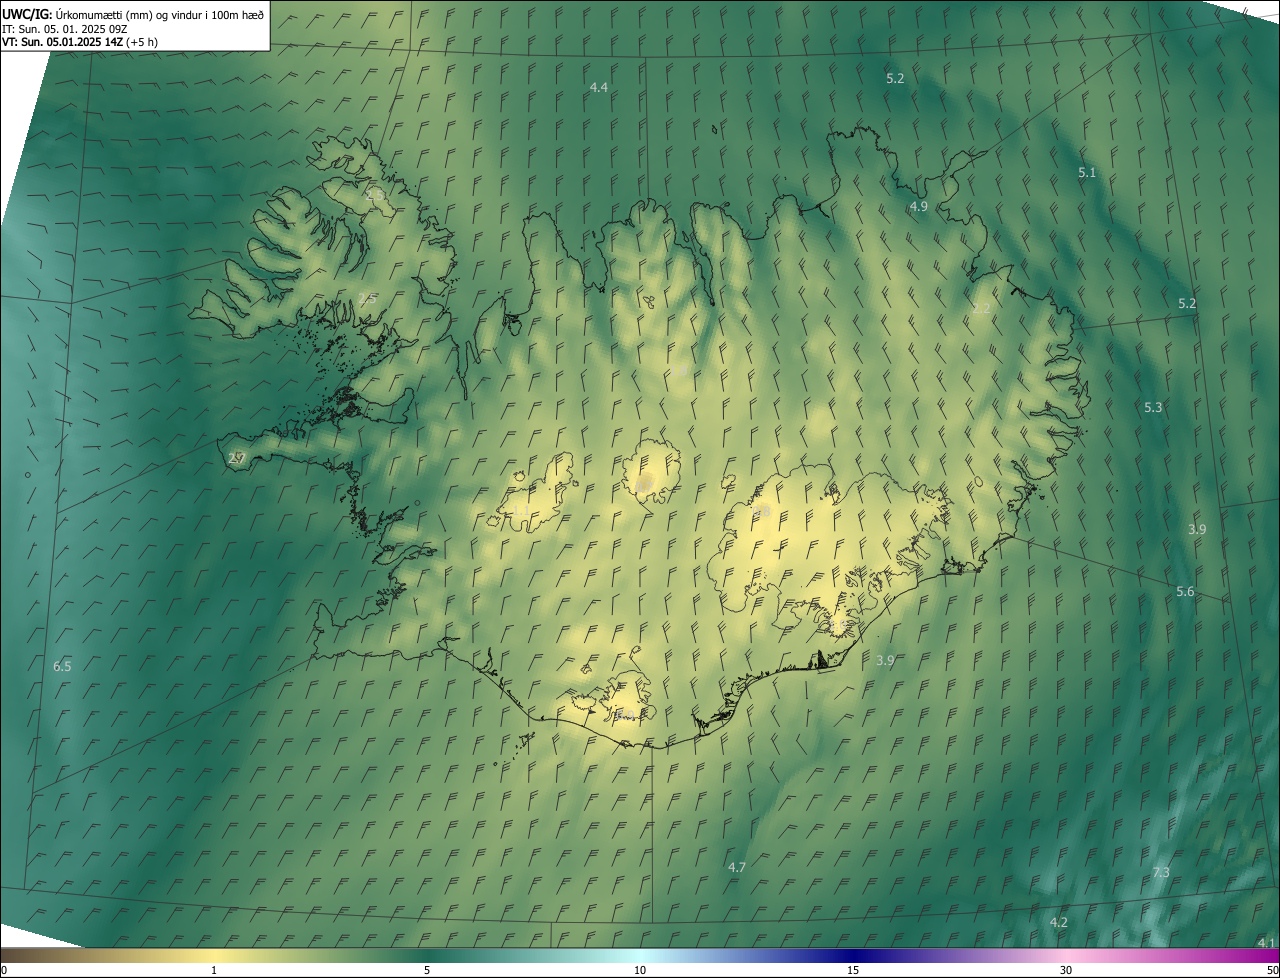Click the pale yellow segment of the colorbar
Screen dimensions: 1280x978
coord(214,956)
